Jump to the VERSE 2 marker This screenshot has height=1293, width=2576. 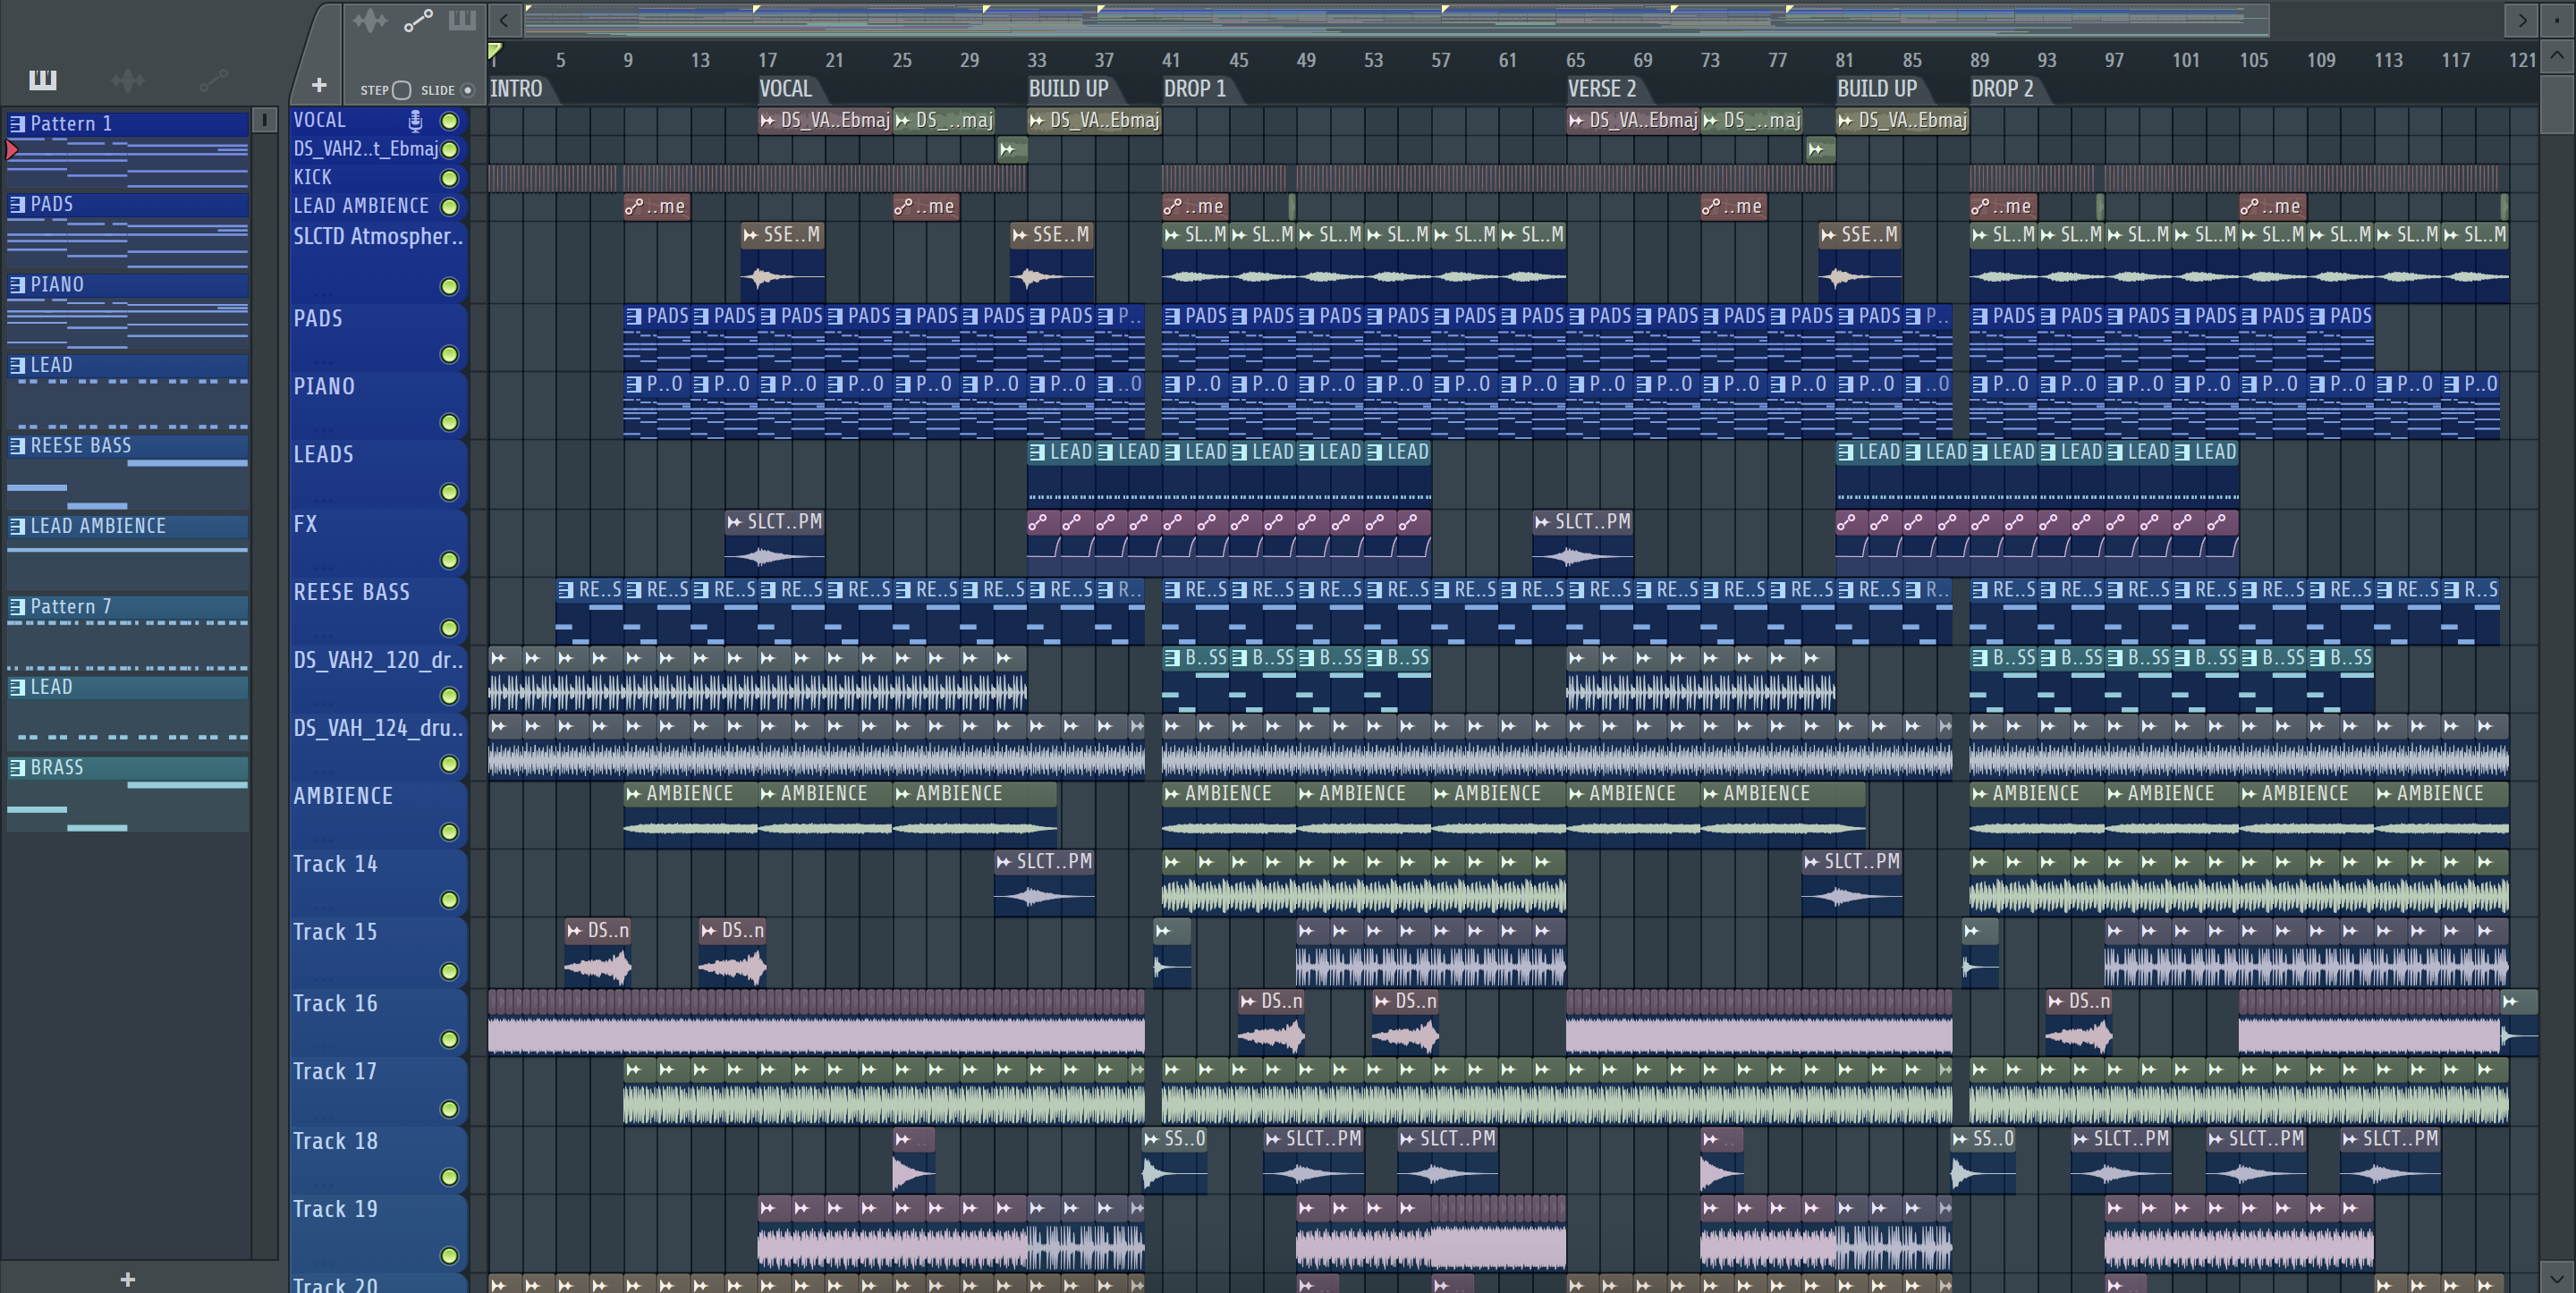click(x=1601, y=89)
